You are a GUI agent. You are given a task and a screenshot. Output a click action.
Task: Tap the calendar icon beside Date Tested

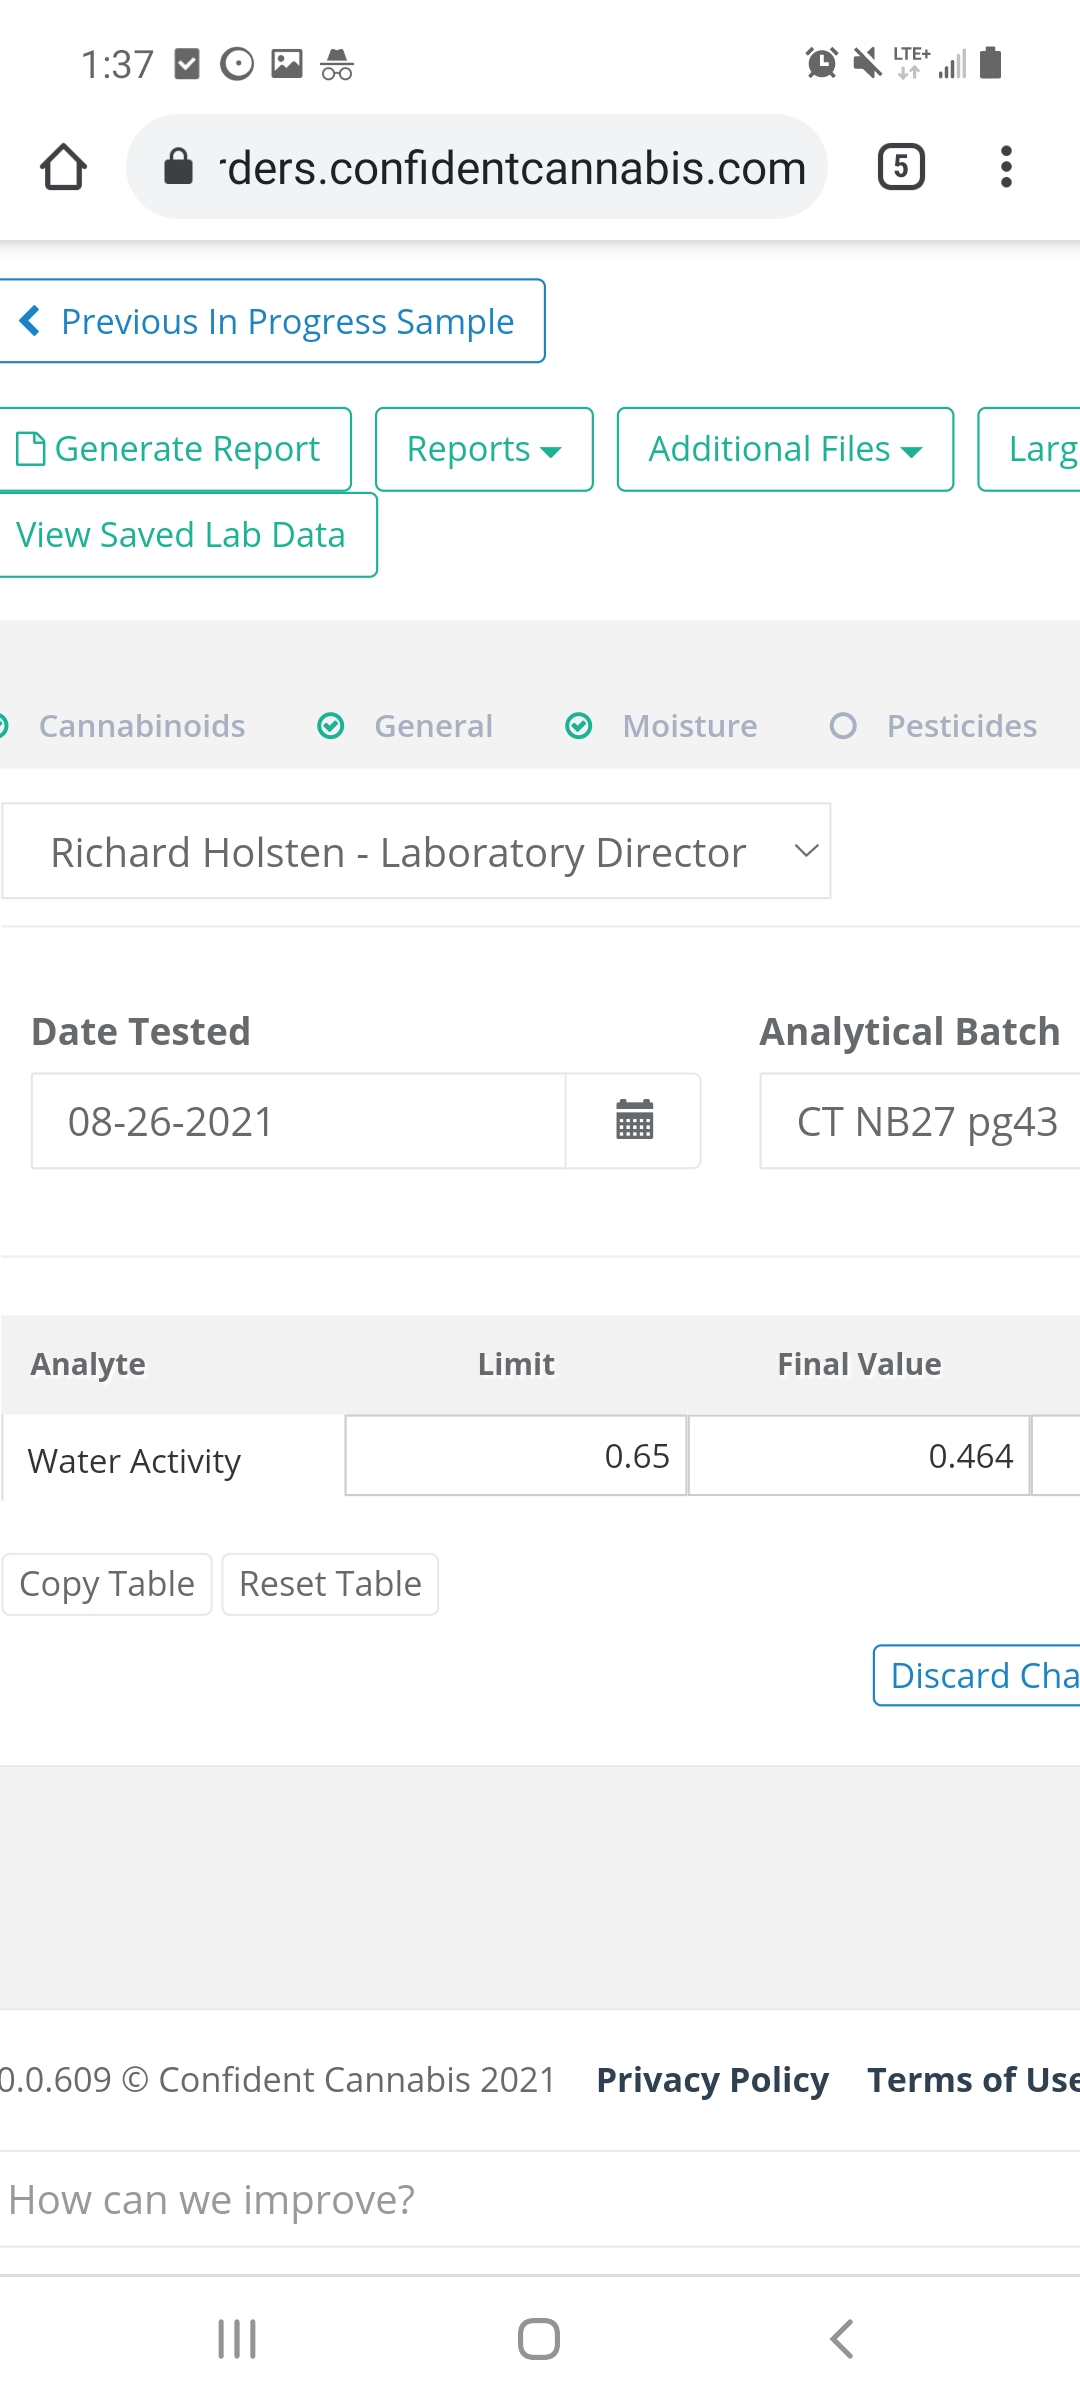(634, 1121)
